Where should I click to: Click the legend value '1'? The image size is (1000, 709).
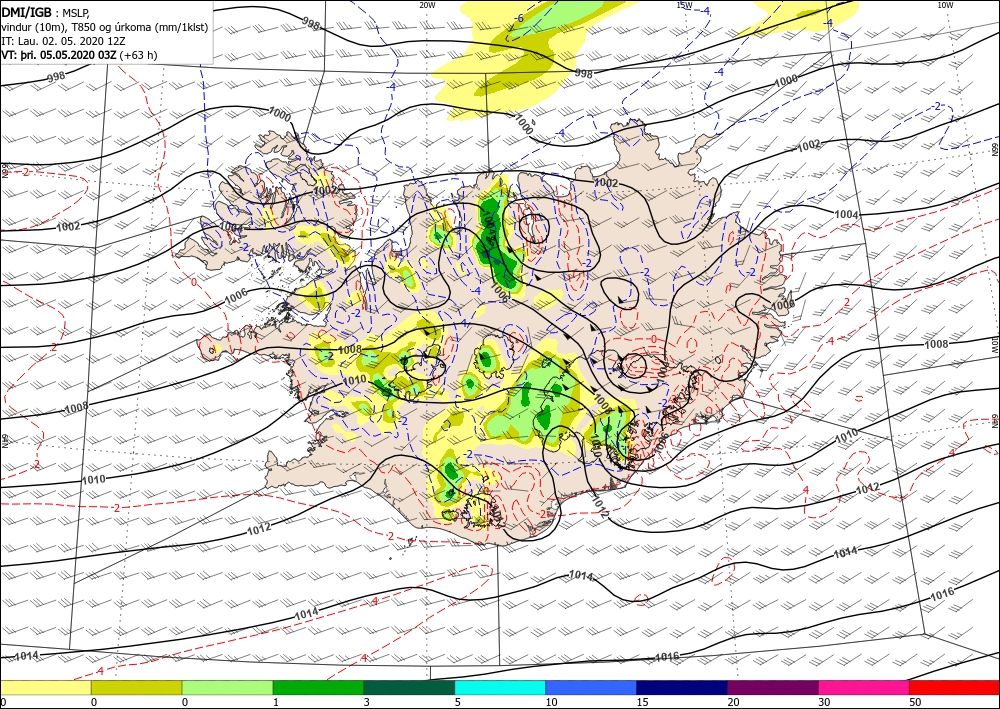276,702
